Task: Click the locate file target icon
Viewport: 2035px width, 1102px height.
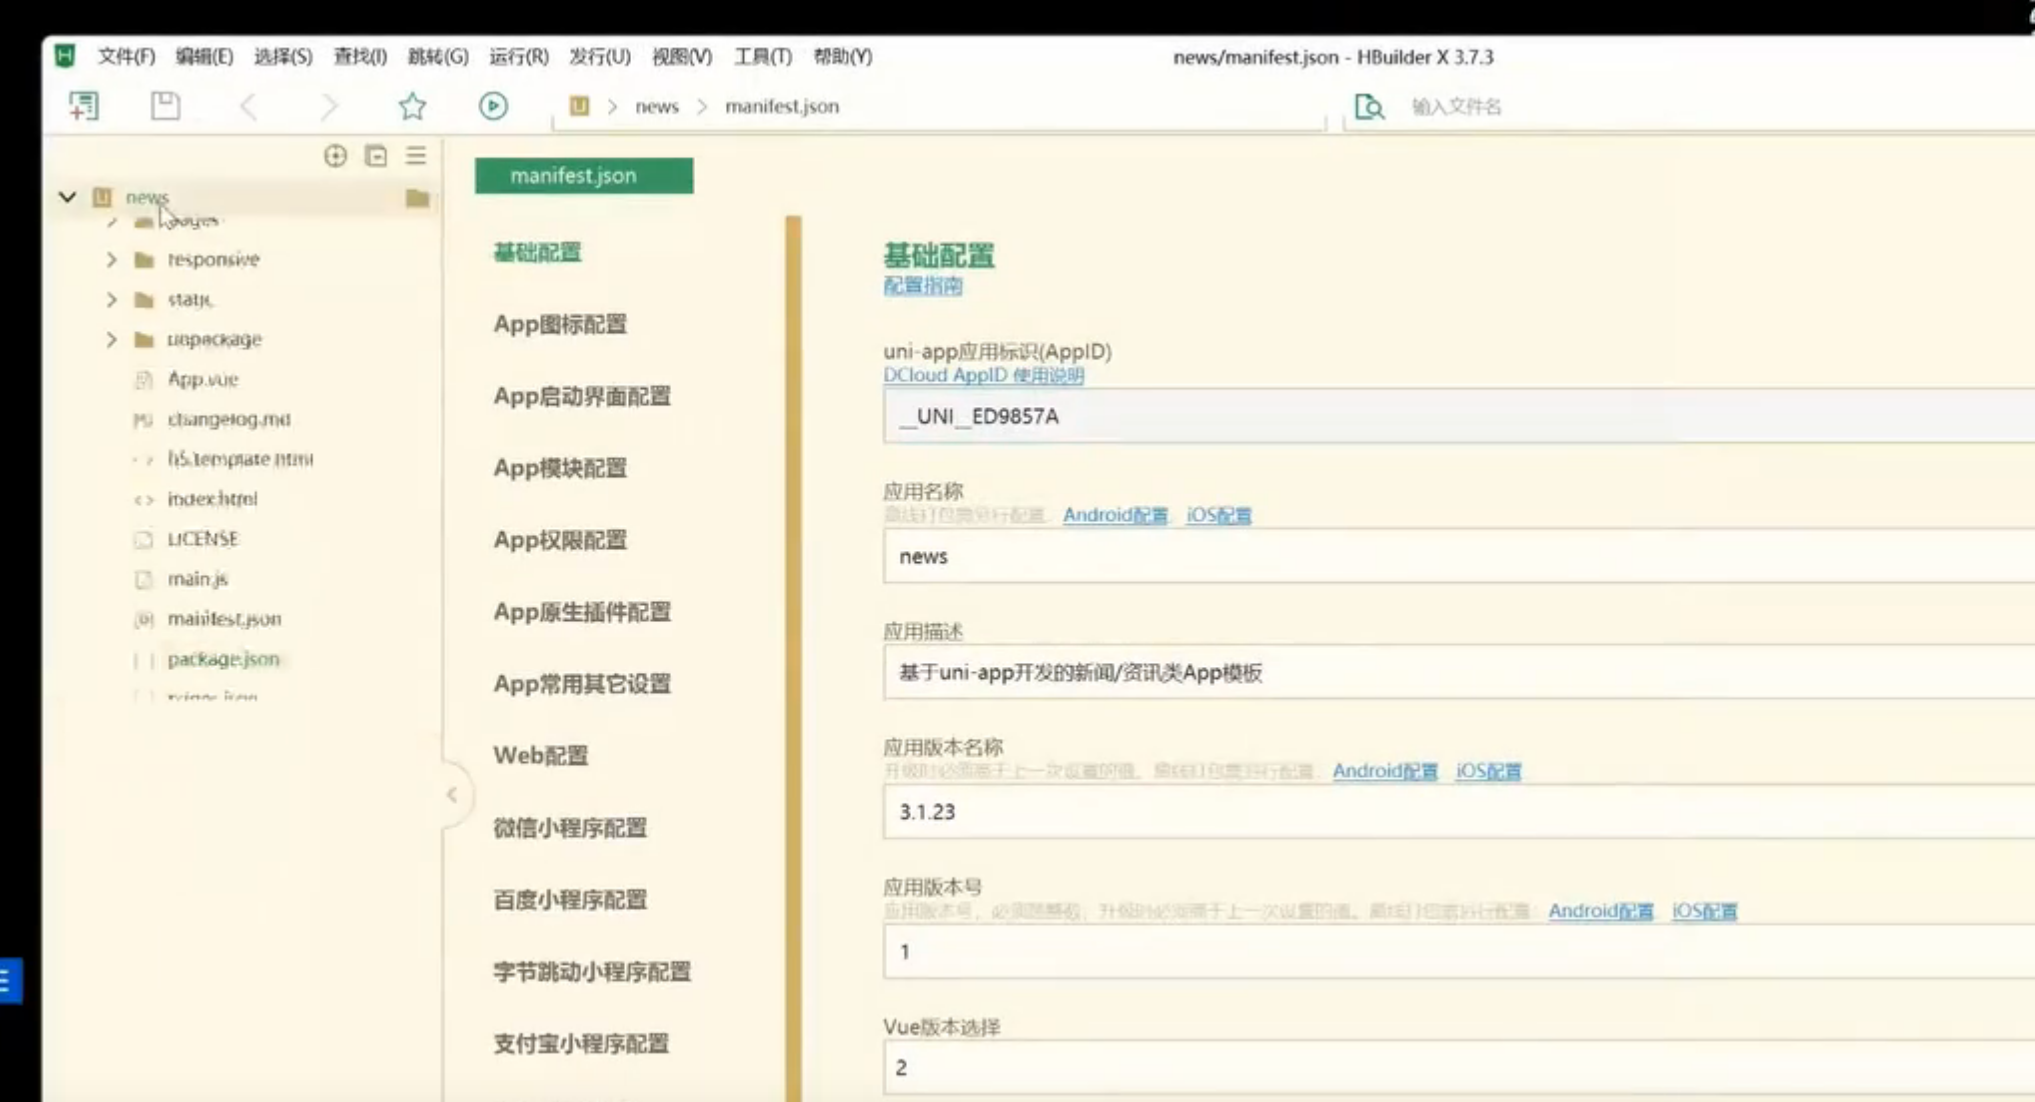Action: tap(335, 156)
